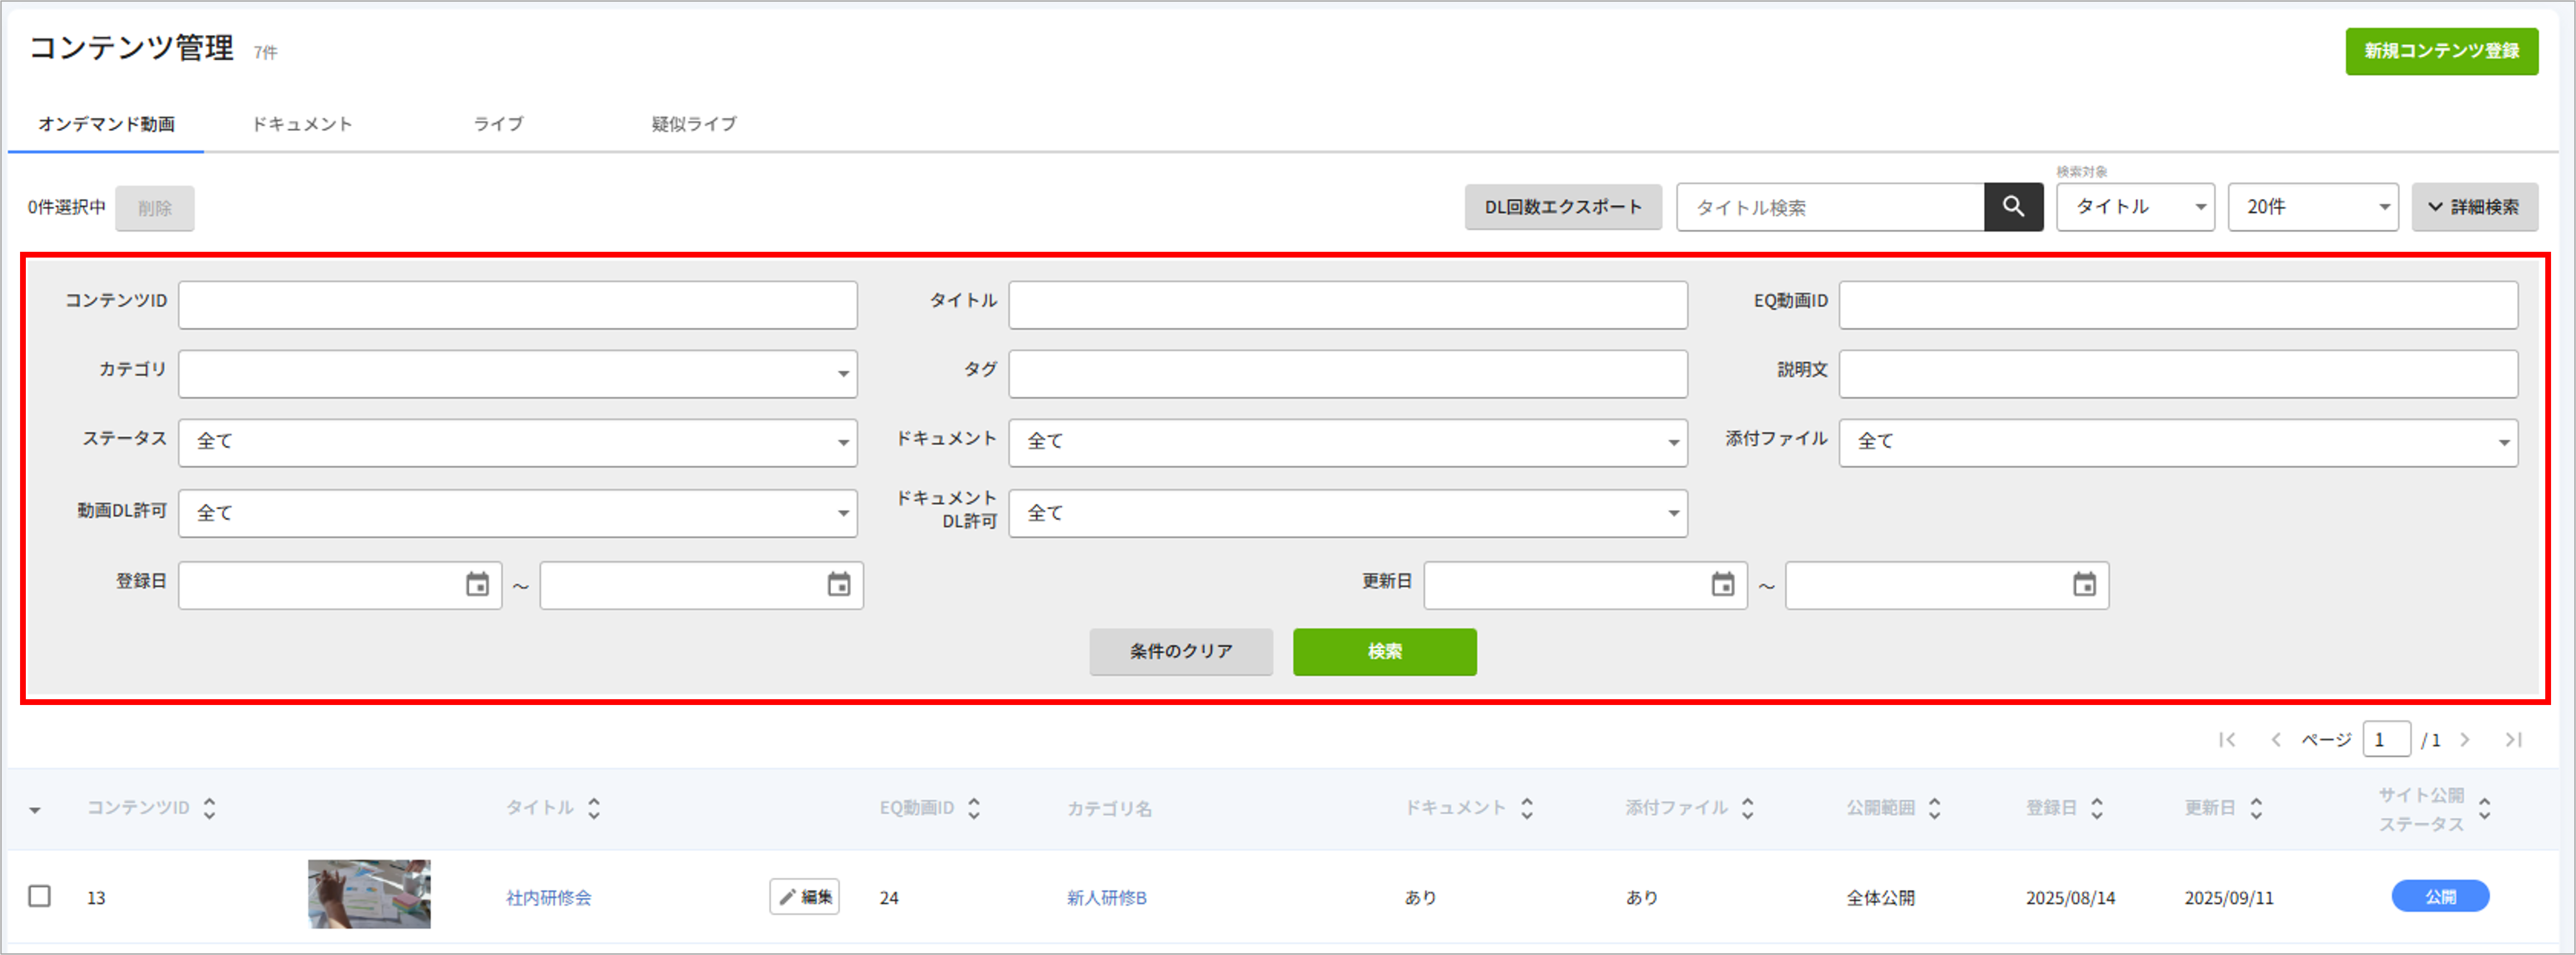Collapse the 詳細検索 panel
The height and width of the screenshot is (955, 2576).
(2474, 207)
